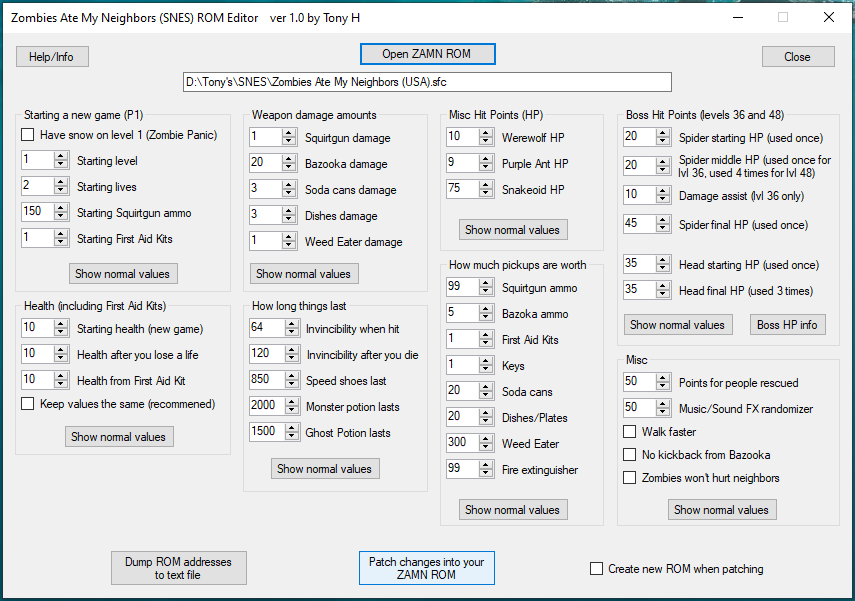
Task: Increase Spider final HP spinner up
Action: coord(663,220)
